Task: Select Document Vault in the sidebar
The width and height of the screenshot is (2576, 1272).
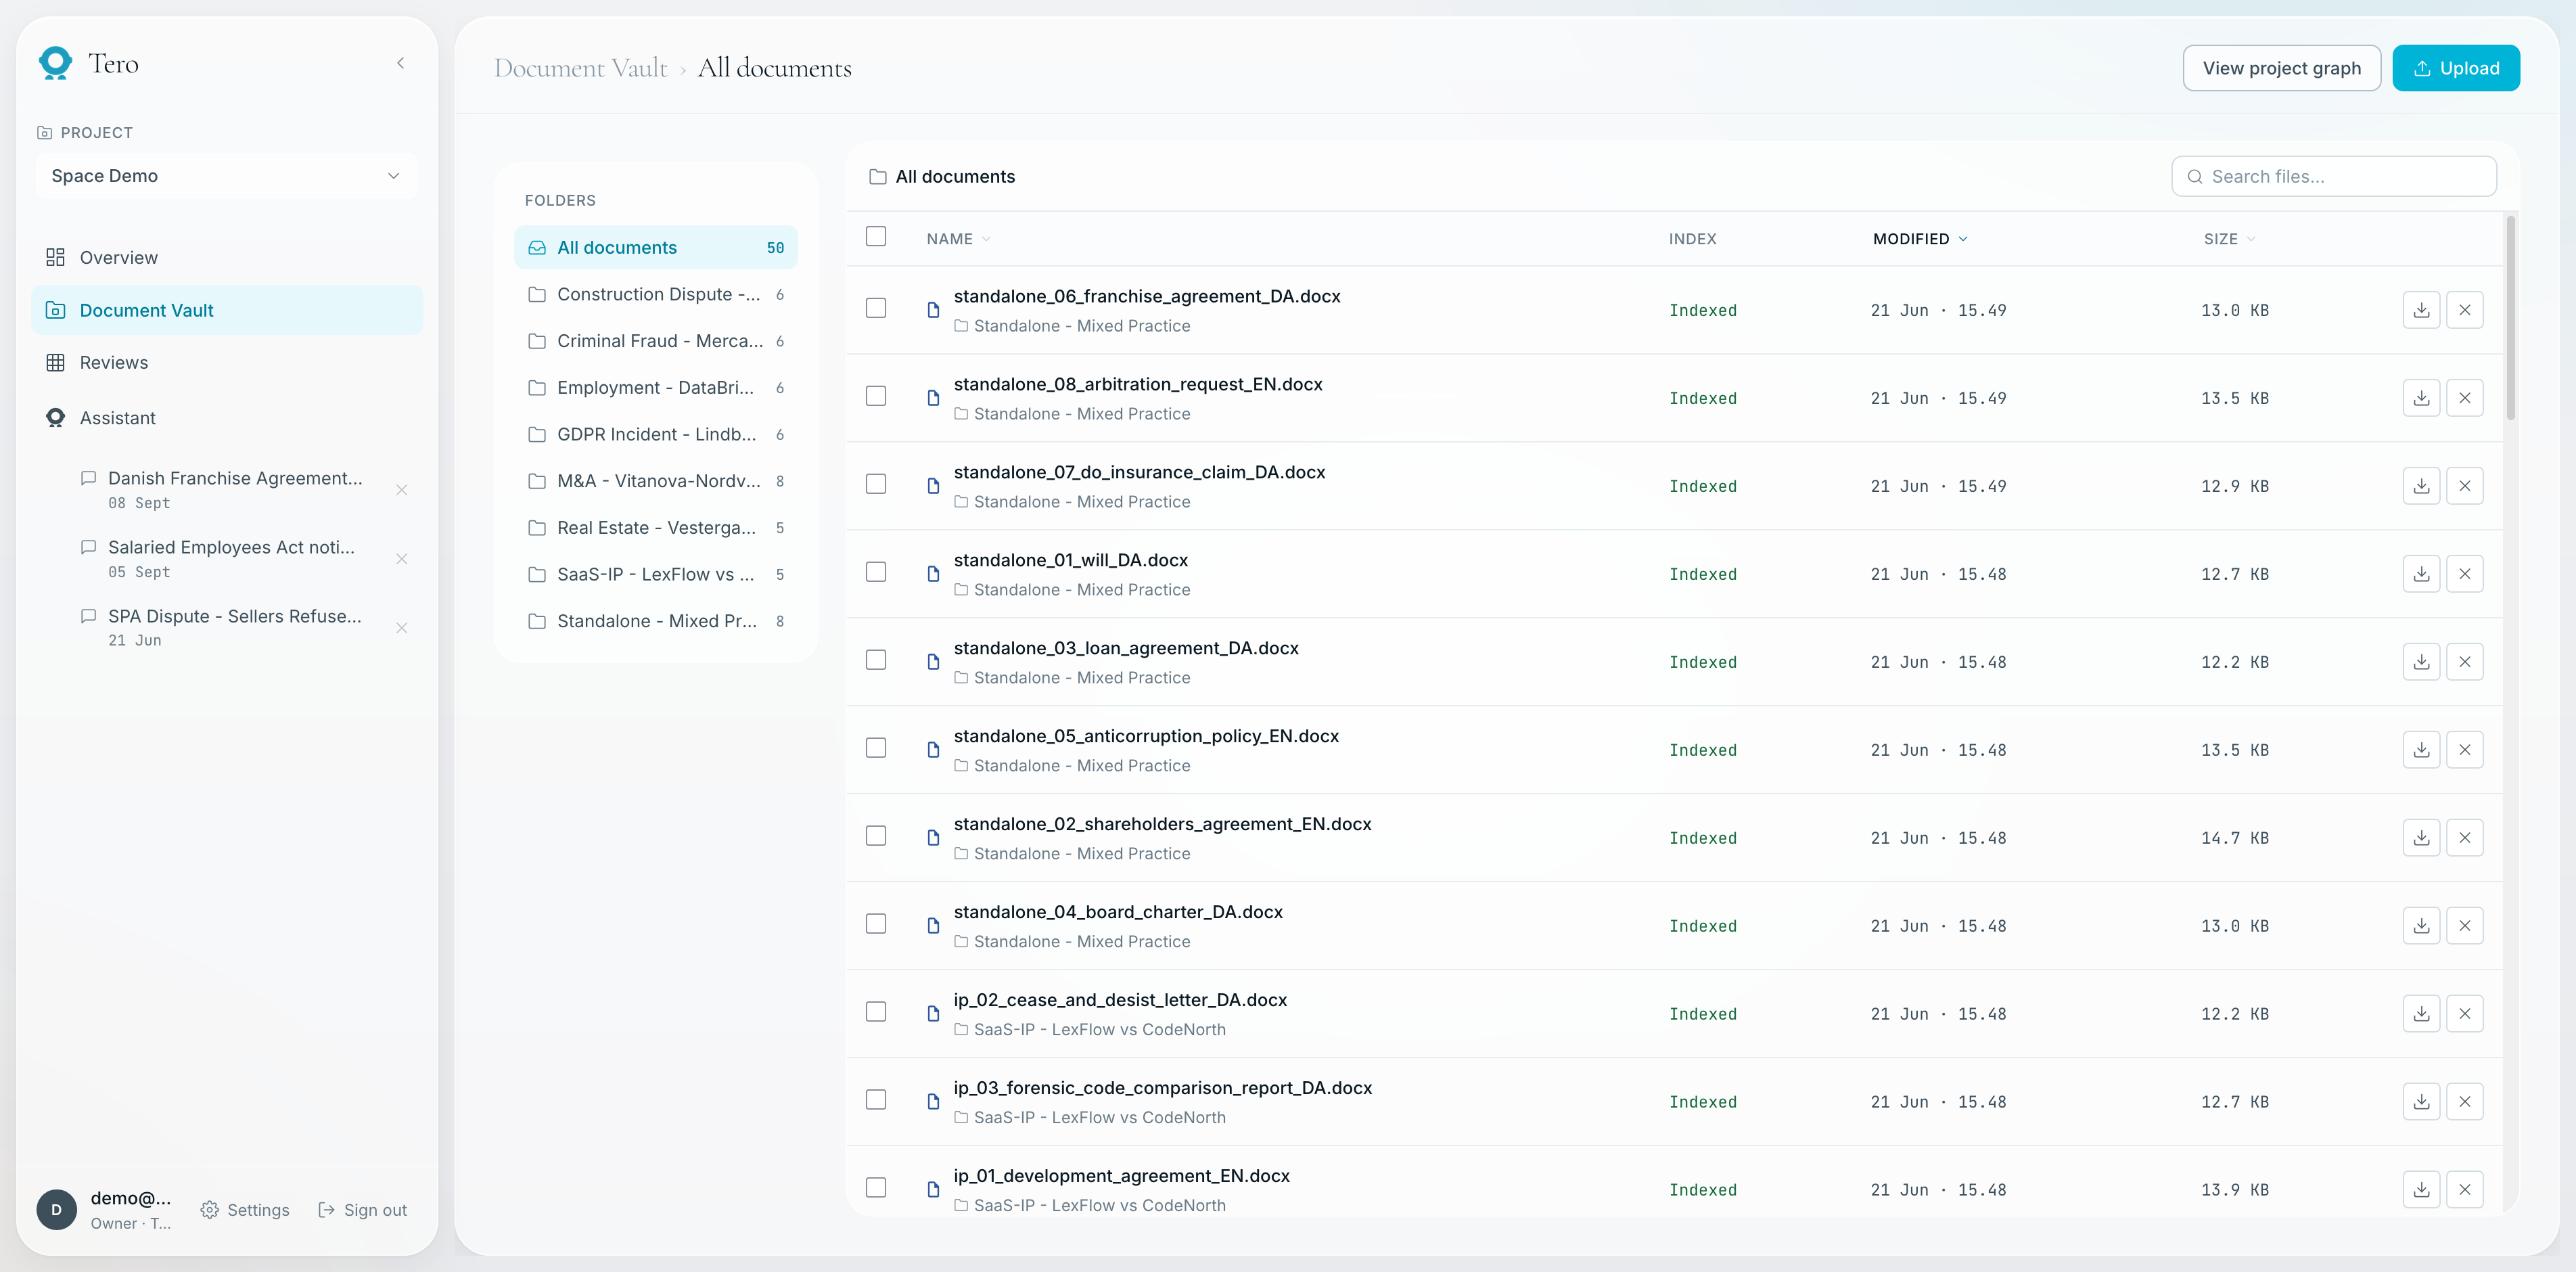Action: tap(226, 311)
